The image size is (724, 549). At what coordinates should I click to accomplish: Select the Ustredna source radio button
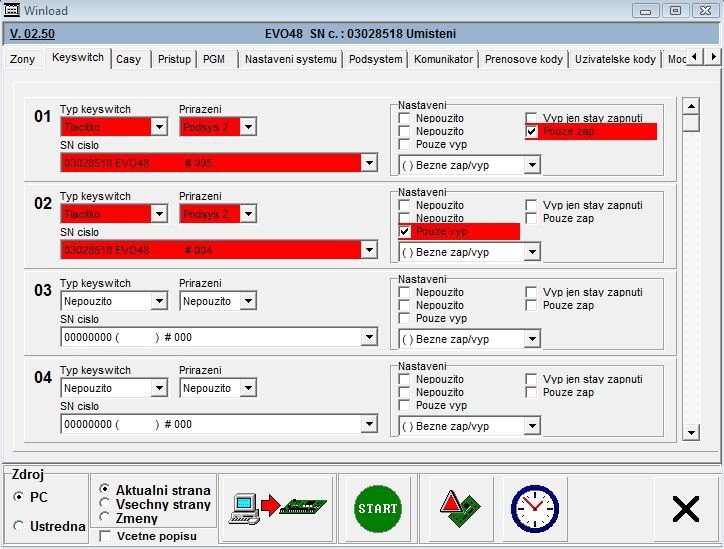click(x=19, y=526)
